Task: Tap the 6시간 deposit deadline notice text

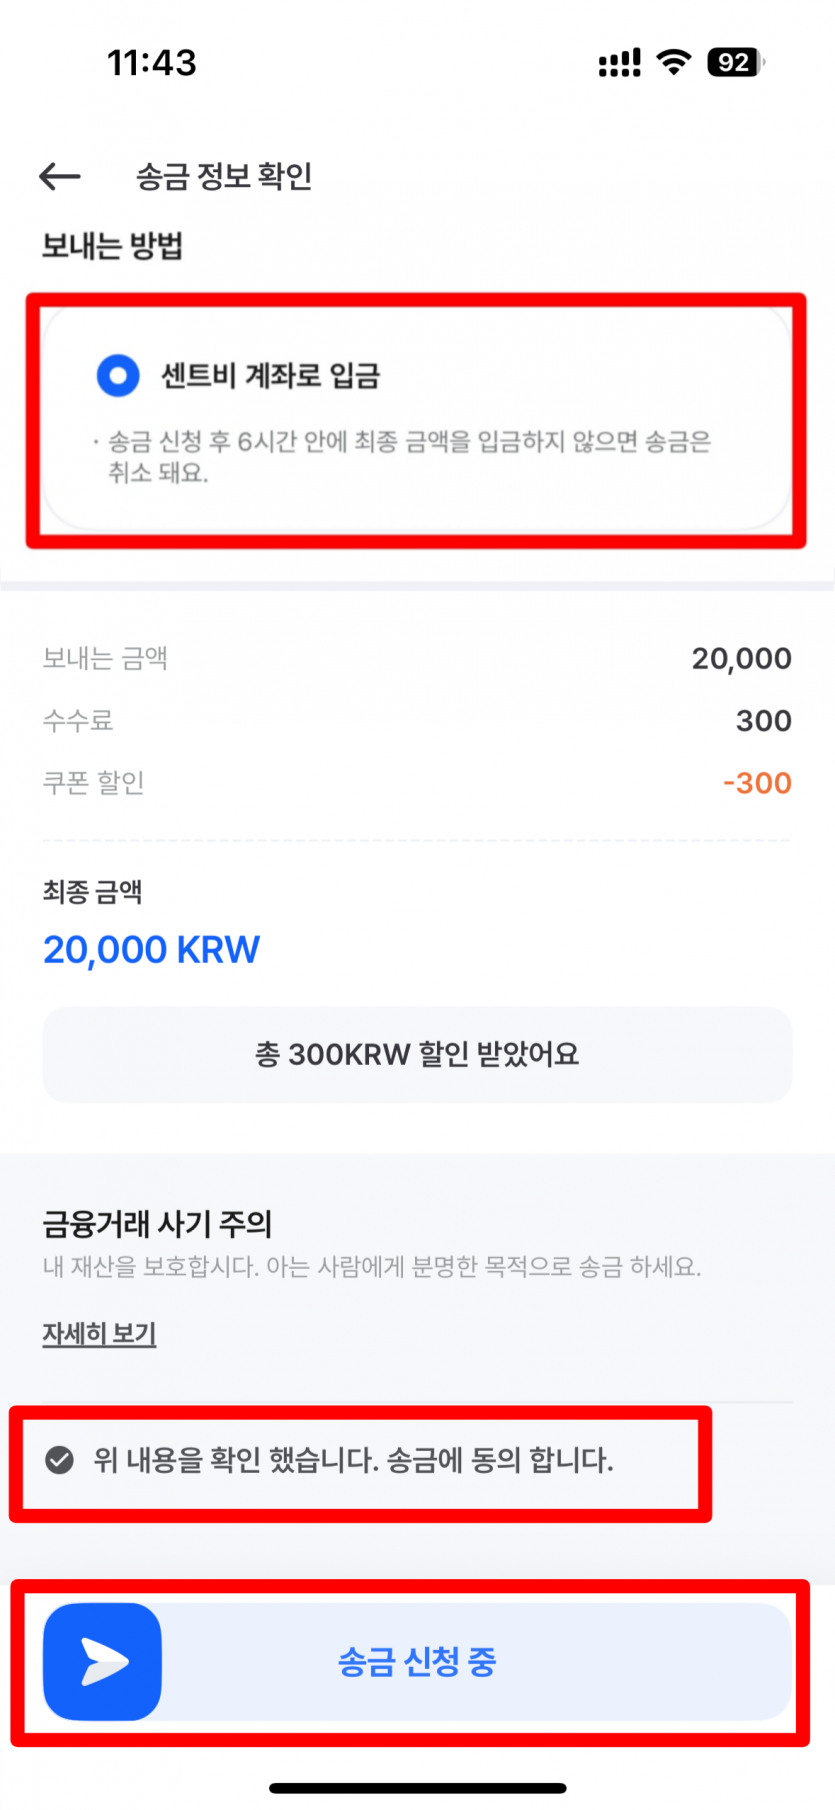Action: (408, 456)
